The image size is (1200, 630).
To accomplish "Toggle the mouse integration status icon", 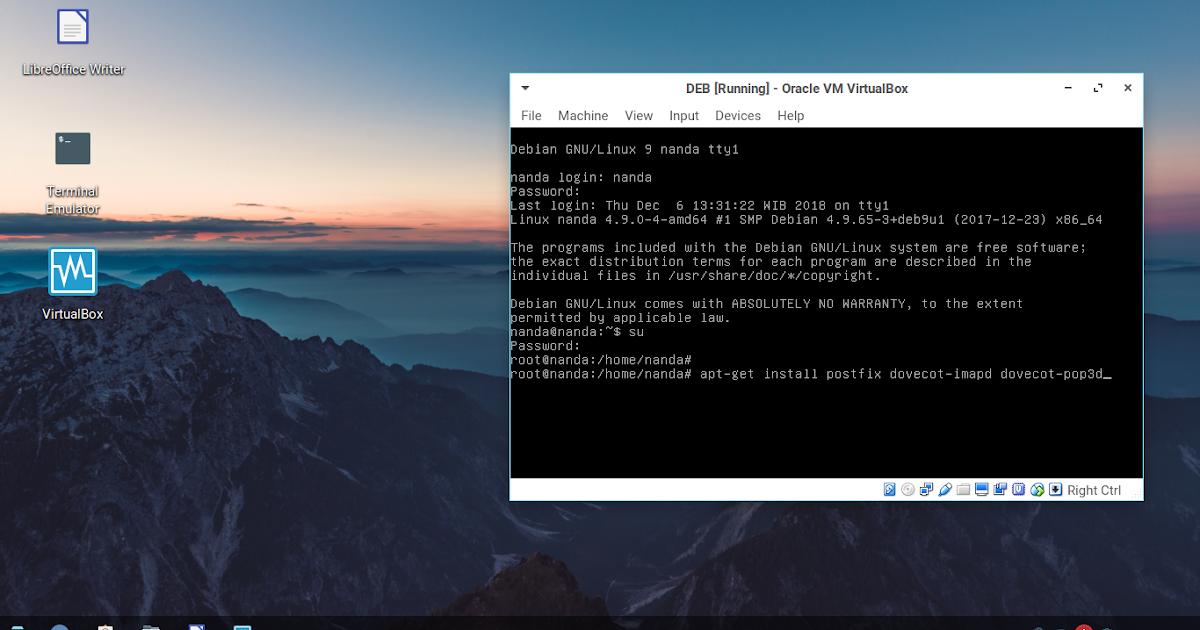I will (1037, 490).
